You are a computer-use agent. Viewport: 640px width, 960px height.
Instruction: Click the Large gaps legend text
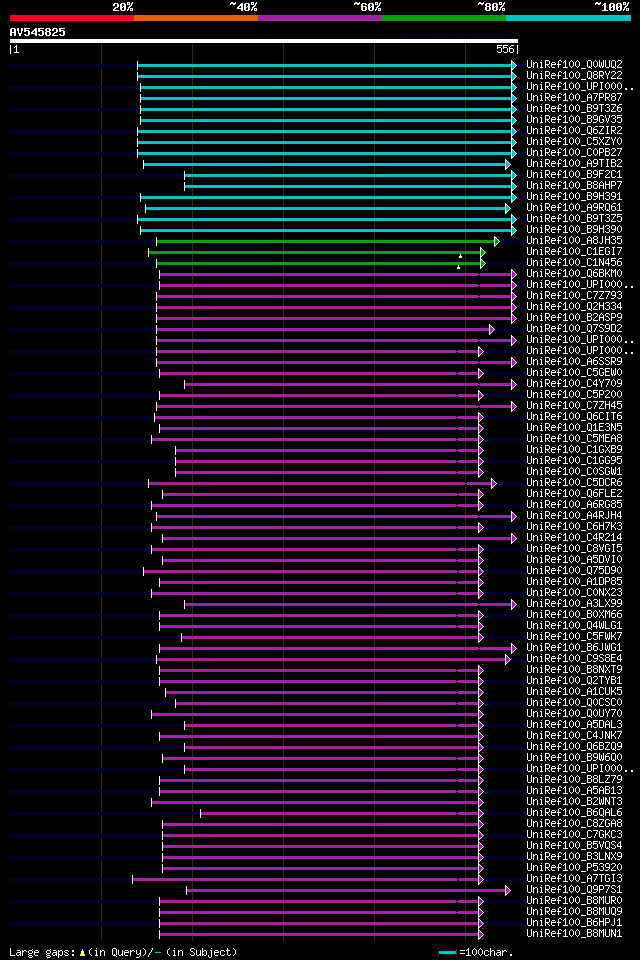coord(123,952)
